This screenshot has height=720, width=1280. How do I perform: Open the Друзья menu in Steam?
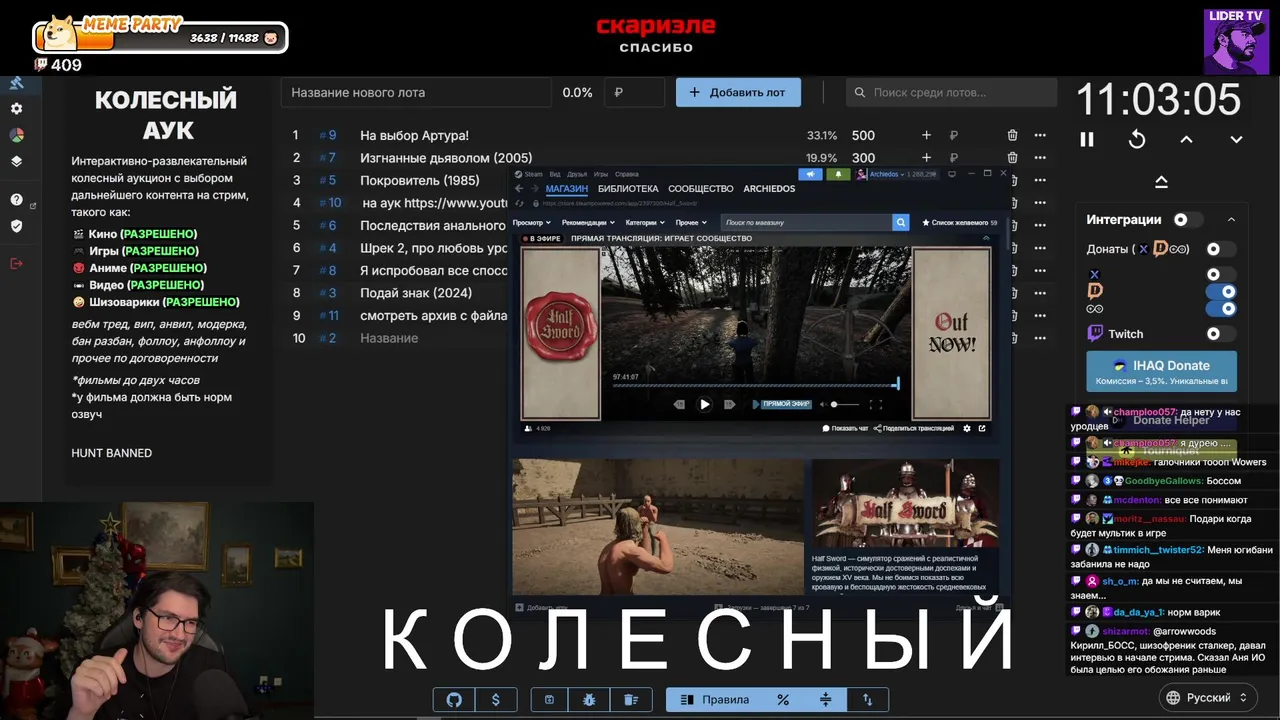tap(576, 174)
